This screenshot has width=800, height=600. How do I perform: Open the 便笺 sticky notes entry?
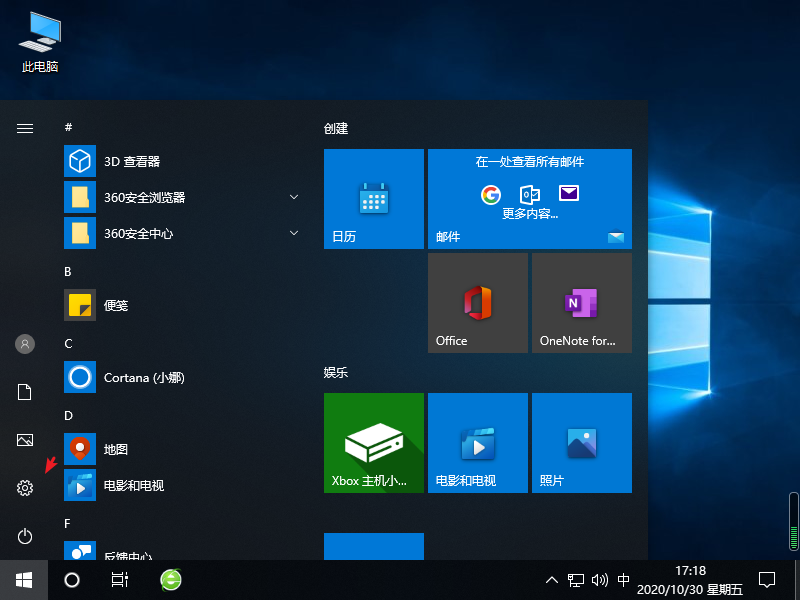[x=116, y=305]
